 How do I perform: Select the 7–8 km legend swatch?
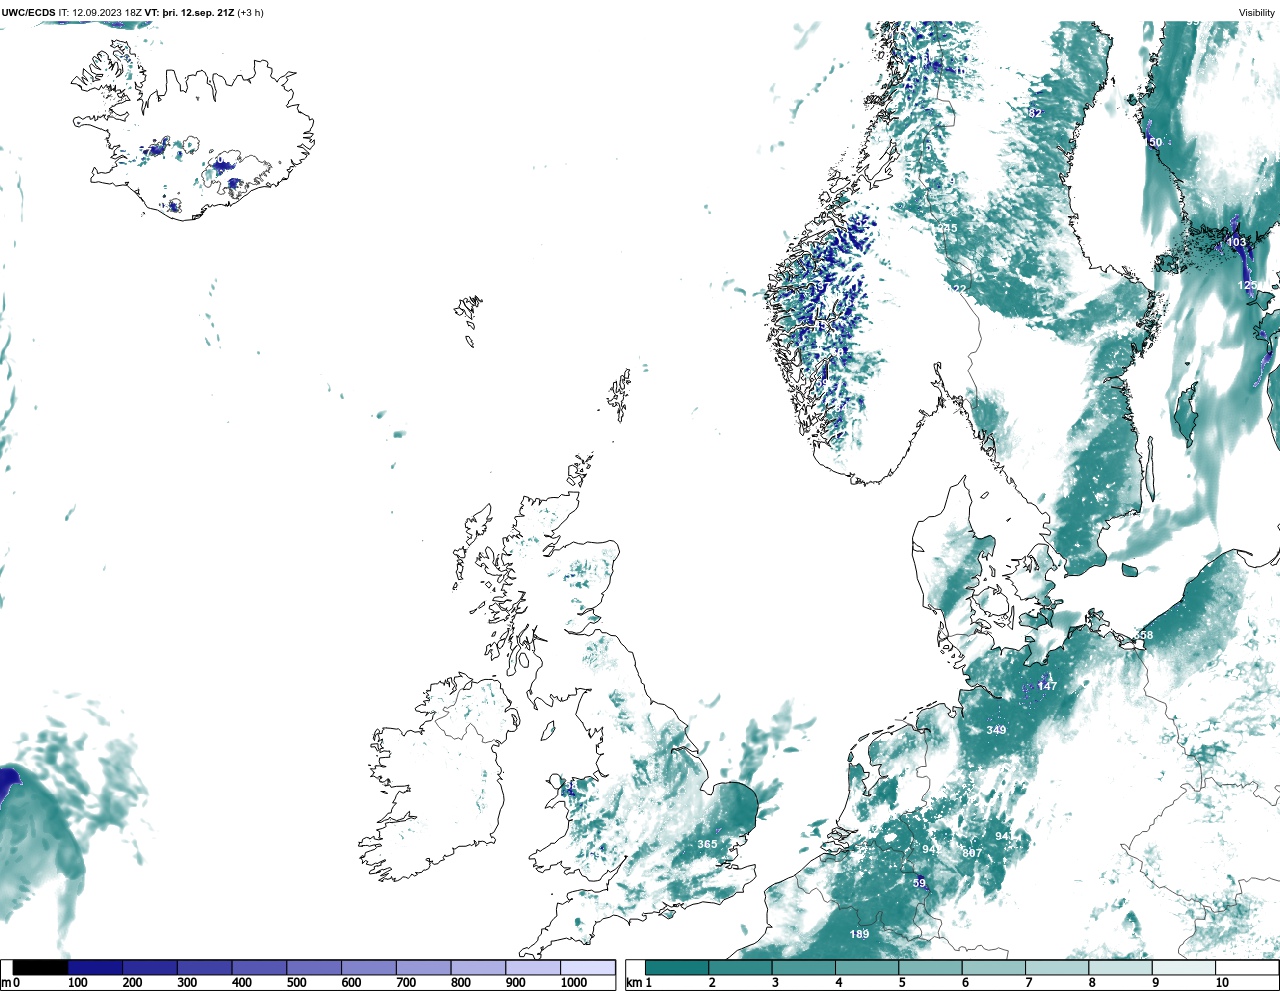click(1057, 968)
